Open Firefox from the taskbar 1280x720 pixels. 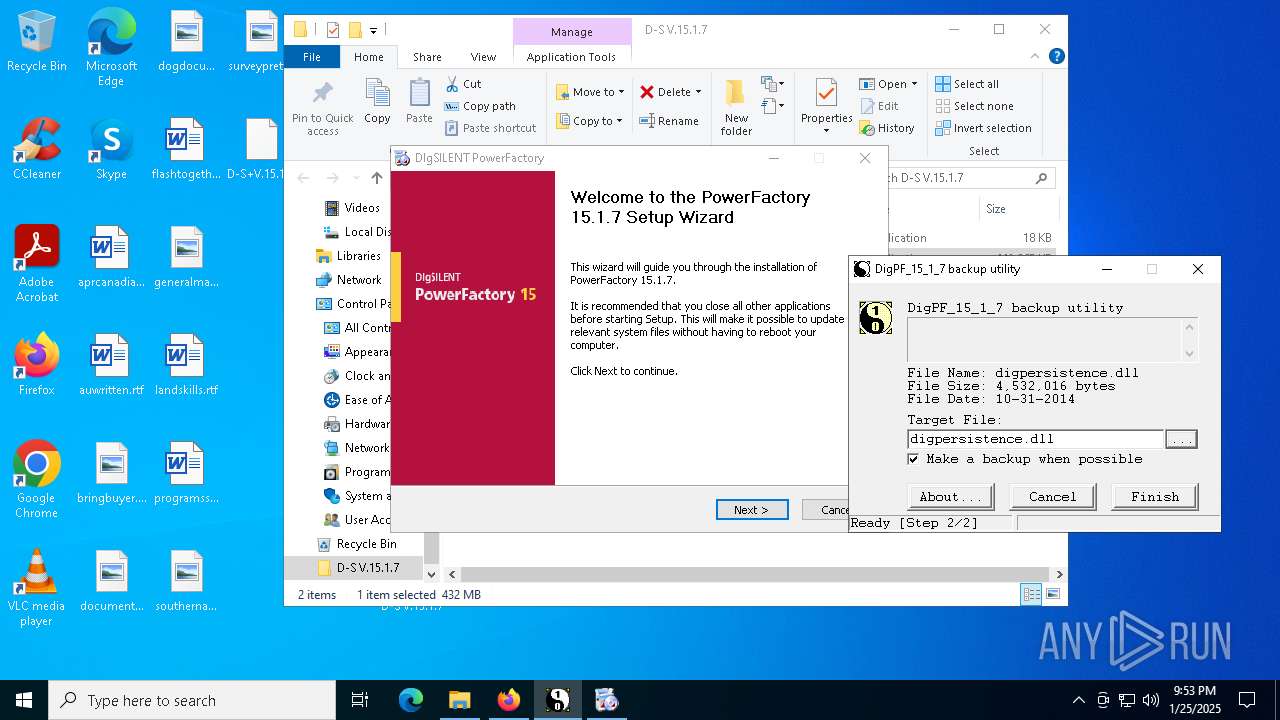click(x=508, y=700)
